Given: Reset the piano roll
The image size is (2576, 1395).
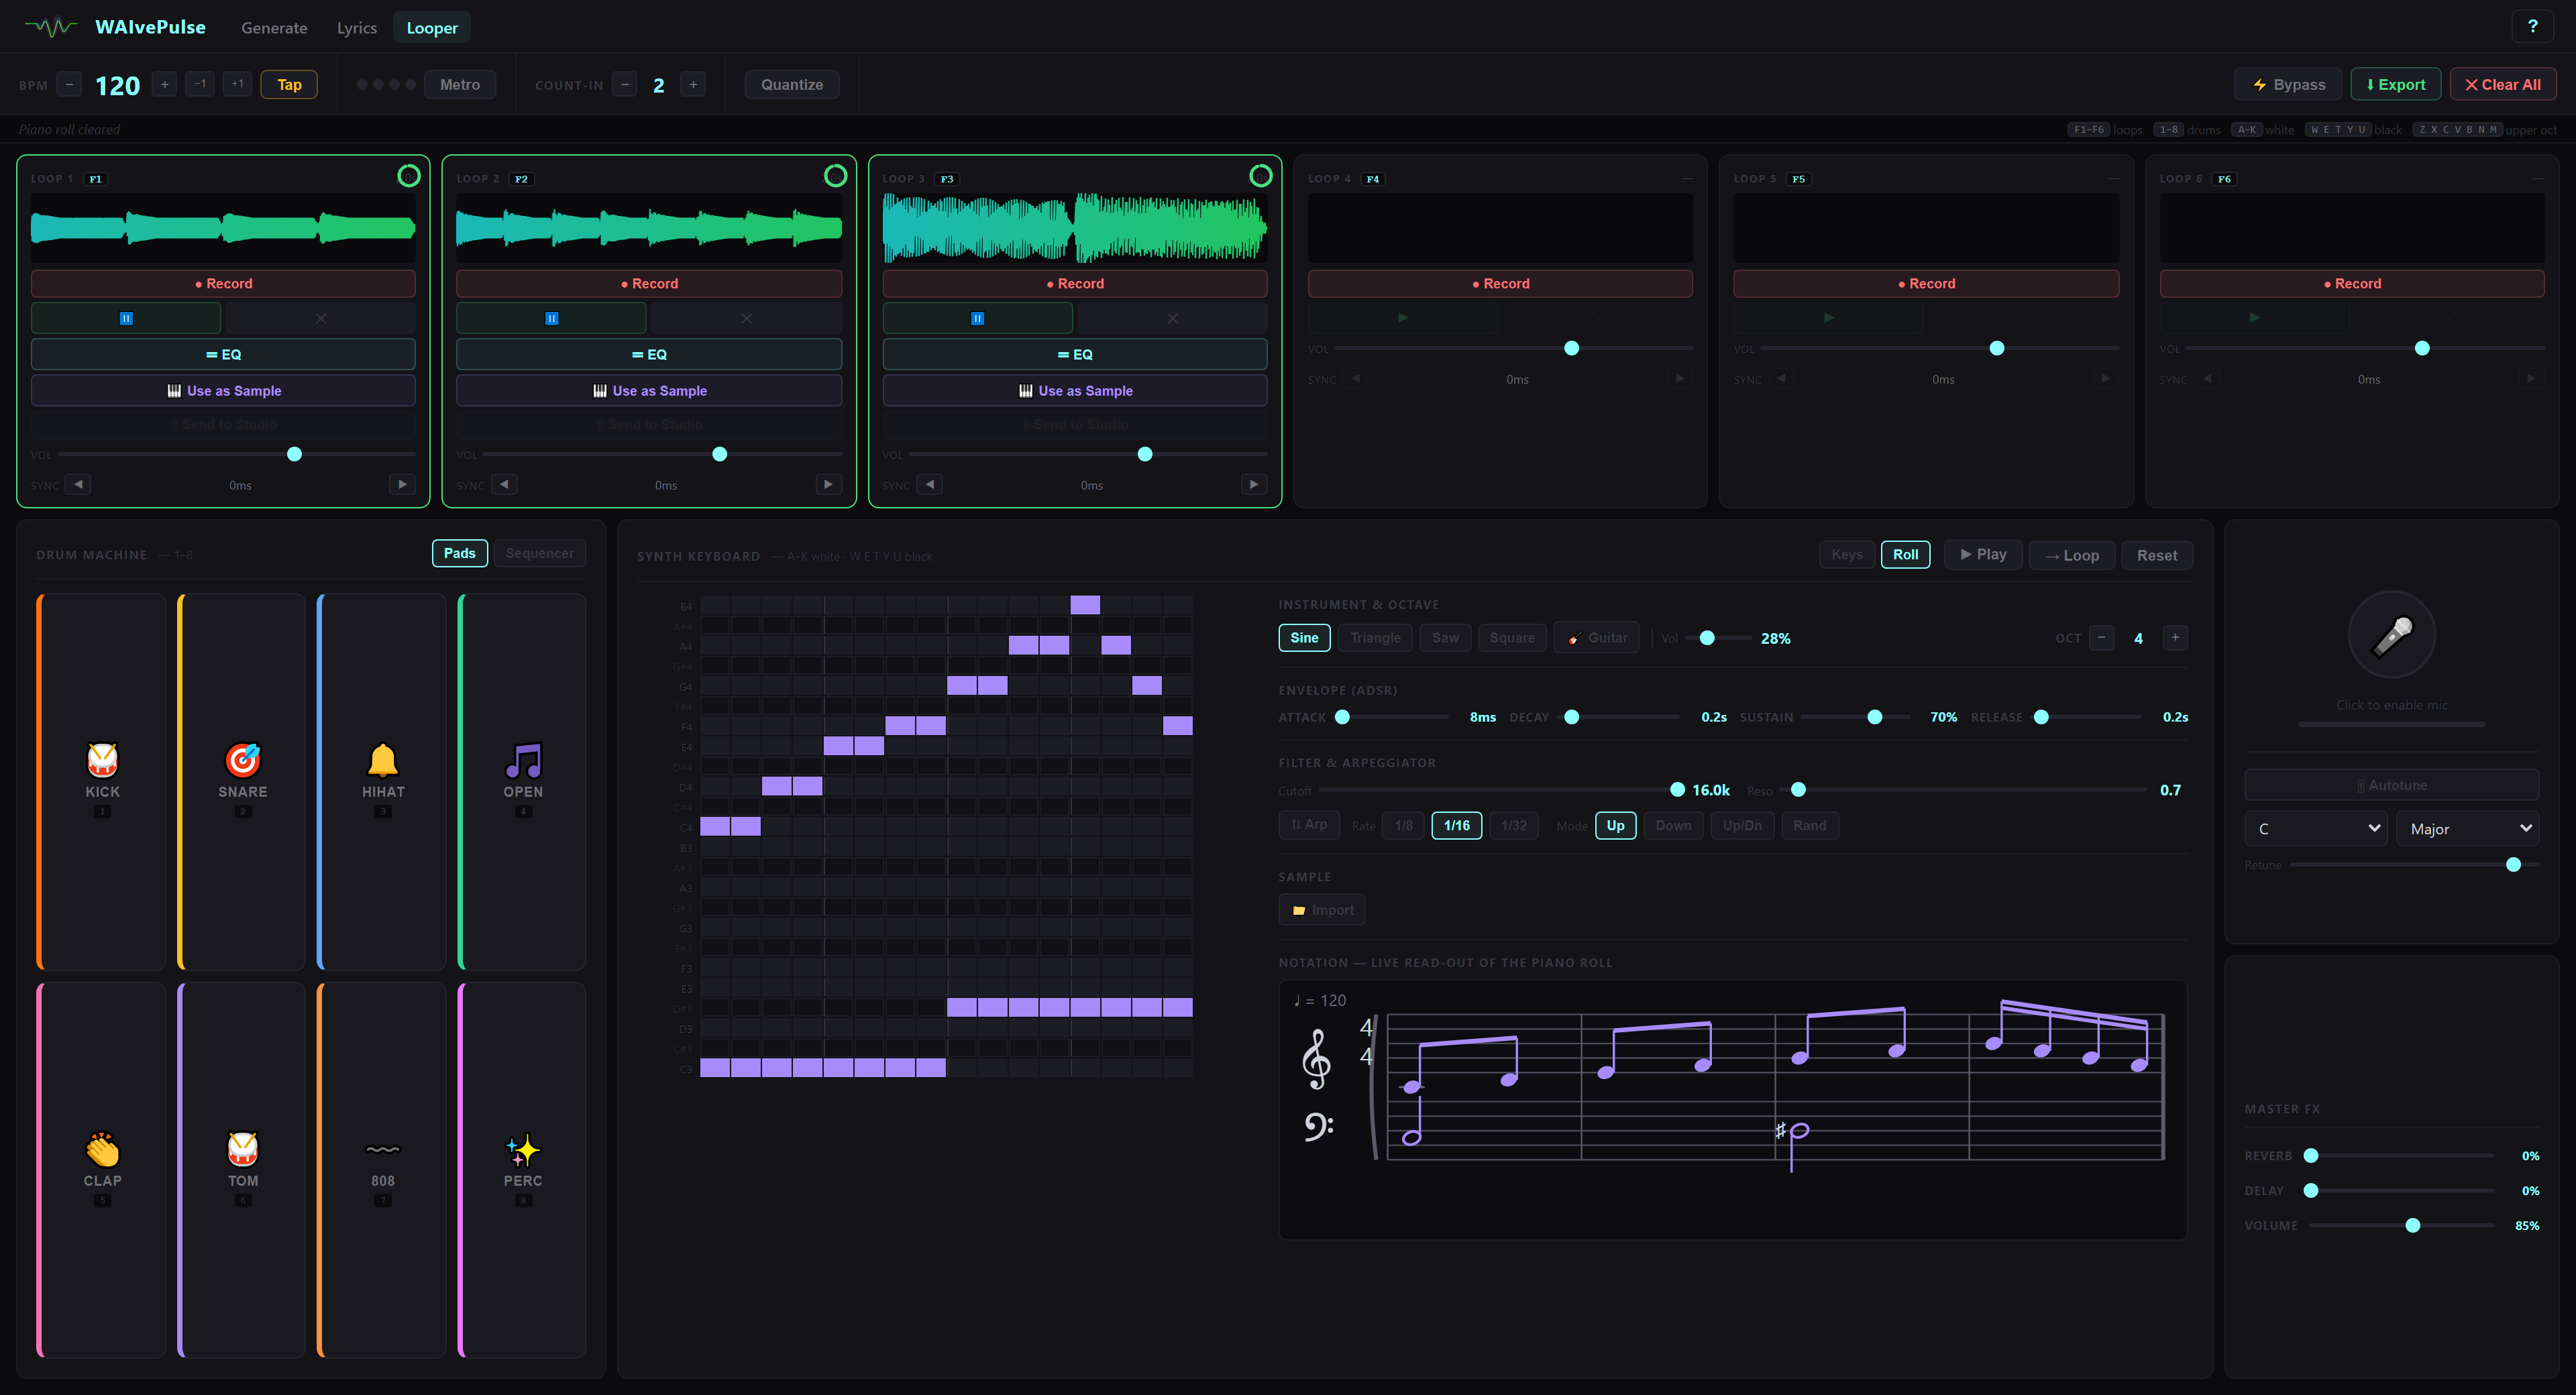Looking at the screenshot, I should 2157,555.
